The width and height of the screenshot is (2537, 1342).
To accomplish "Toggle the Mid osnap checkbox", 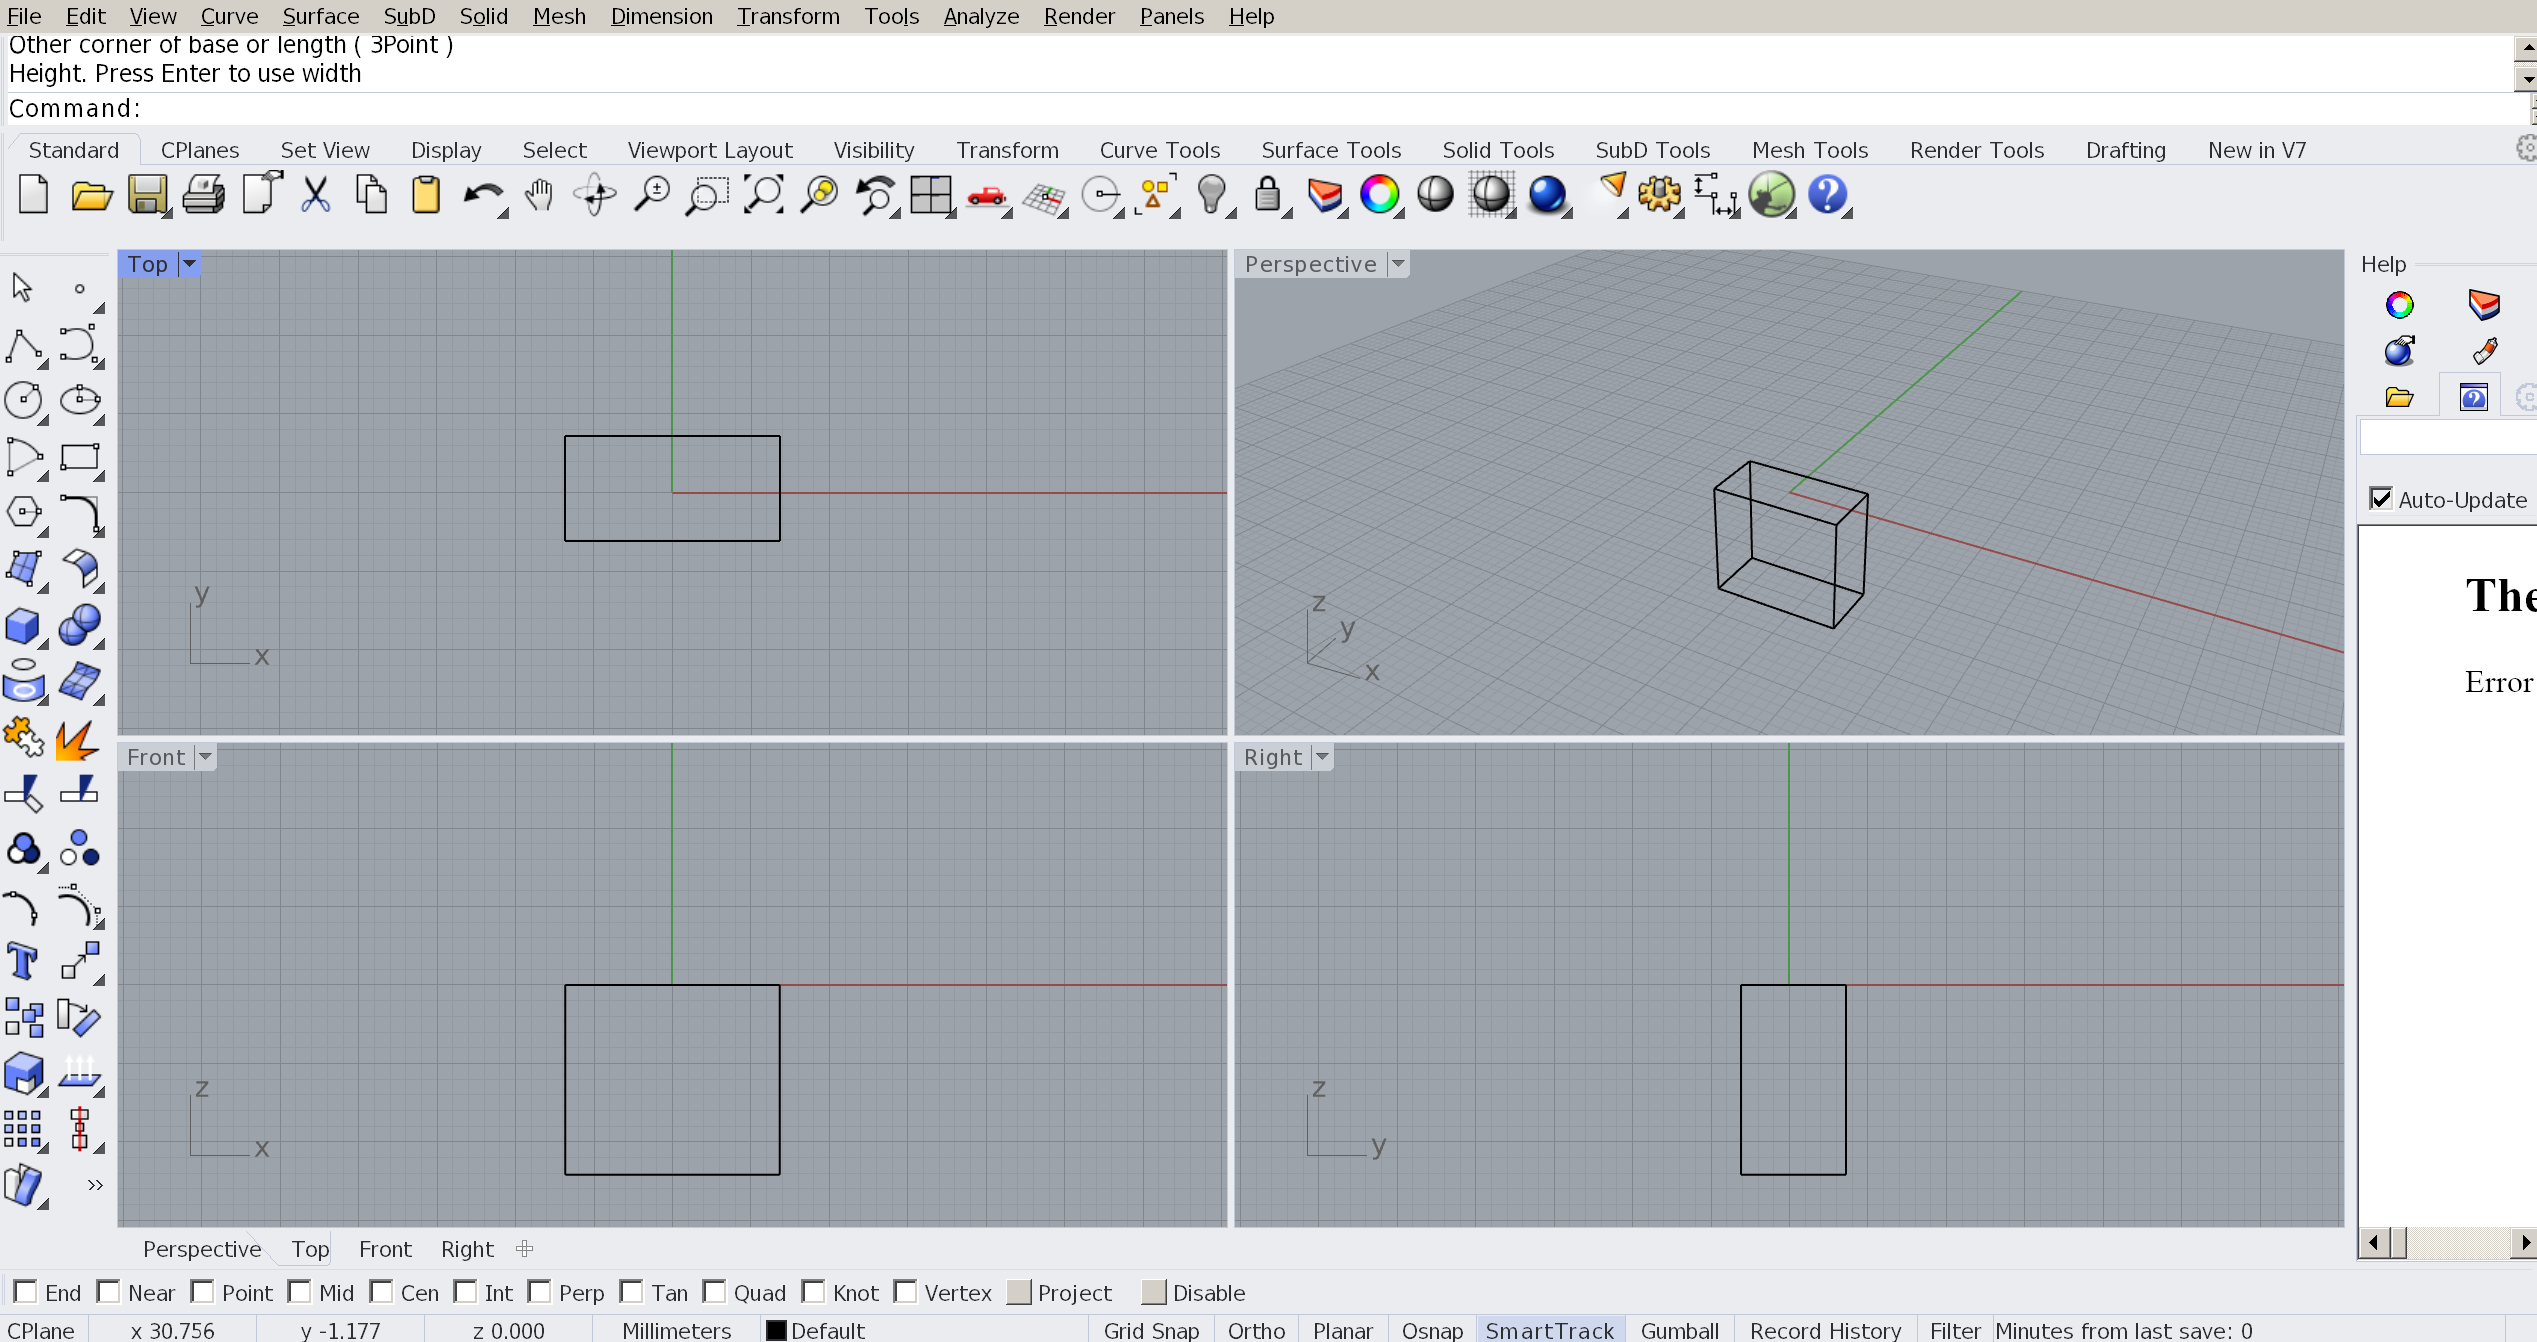I will coord(300,1292).
